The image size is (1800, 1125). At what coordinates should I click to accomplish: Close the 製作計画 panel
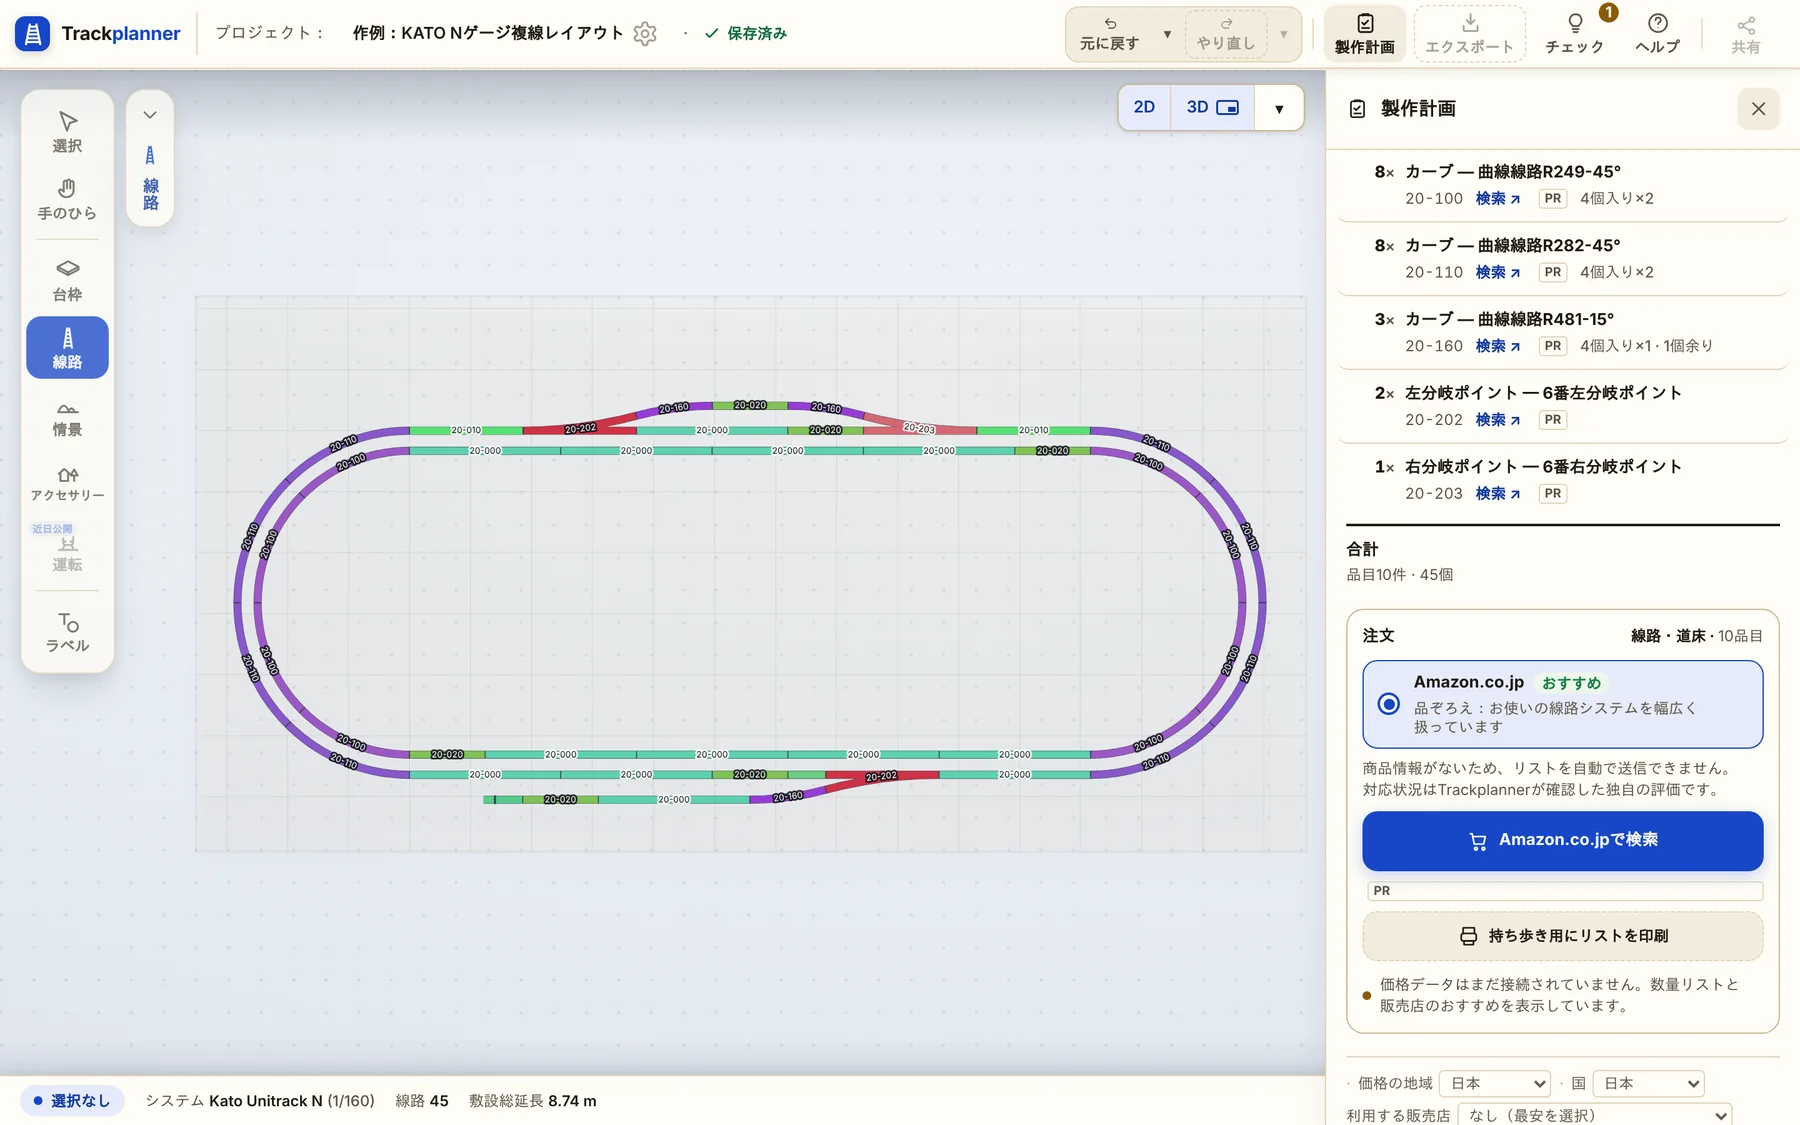pyautogui.click(x=1758, y=108)
